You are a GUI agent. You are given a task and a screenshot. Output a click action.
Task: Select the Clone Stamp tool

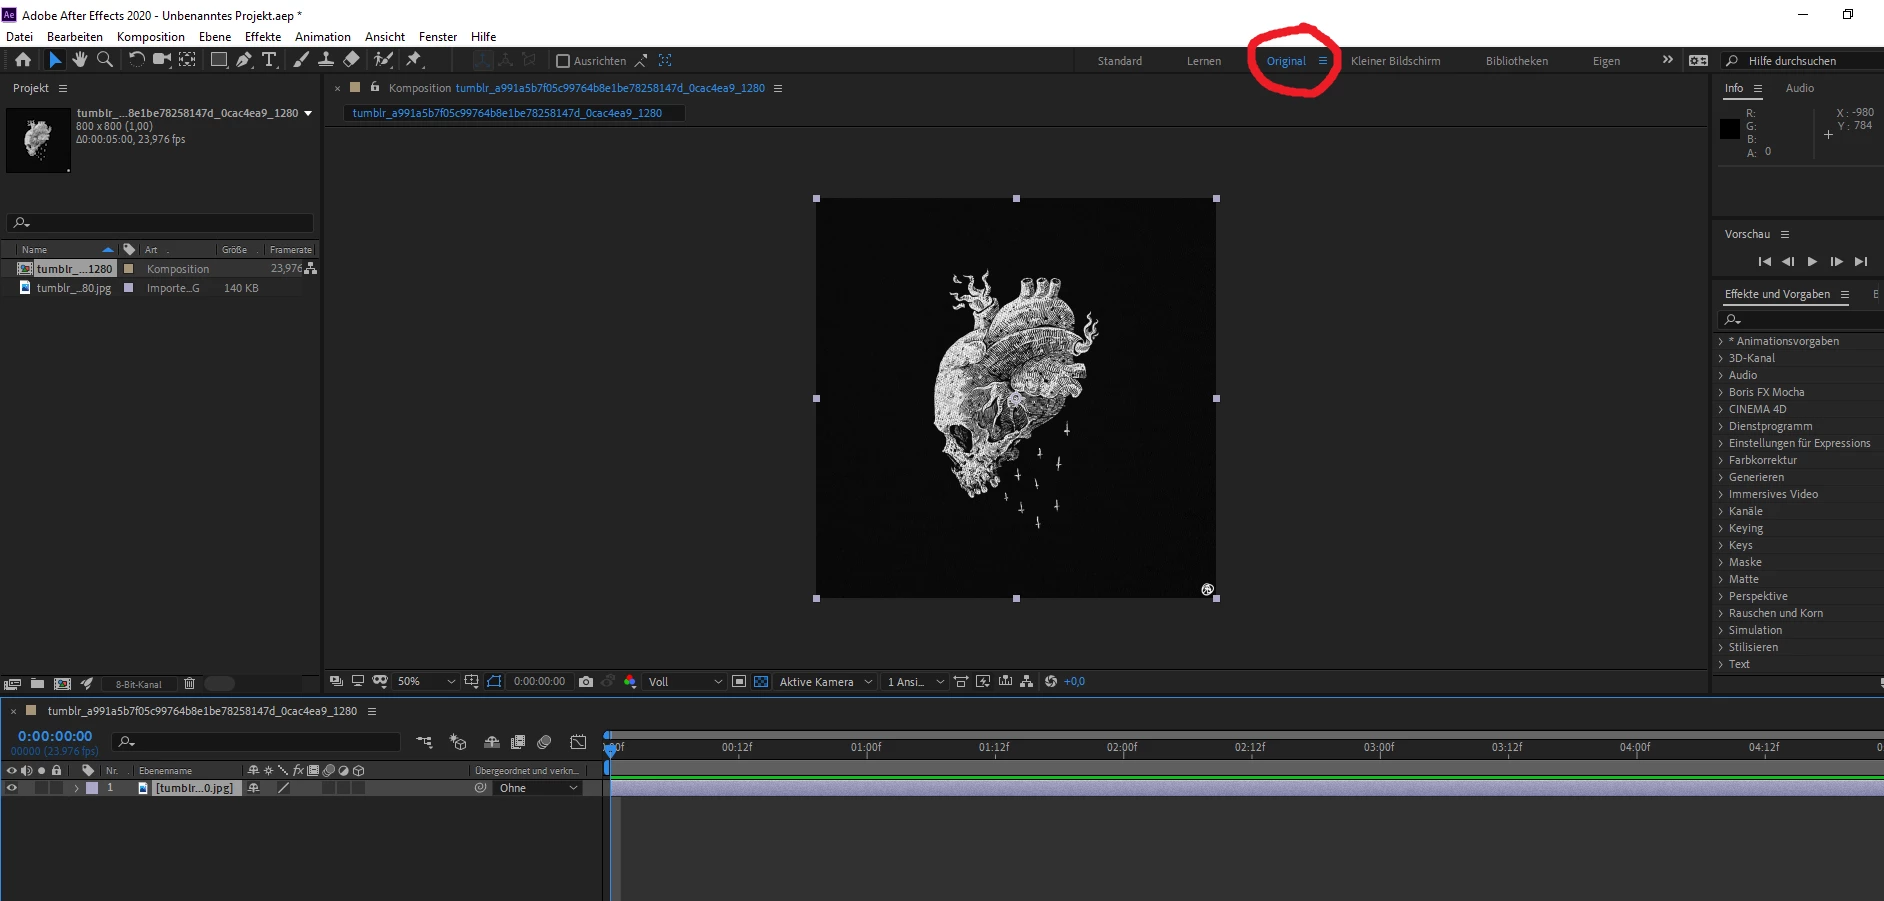click(326, 60)
